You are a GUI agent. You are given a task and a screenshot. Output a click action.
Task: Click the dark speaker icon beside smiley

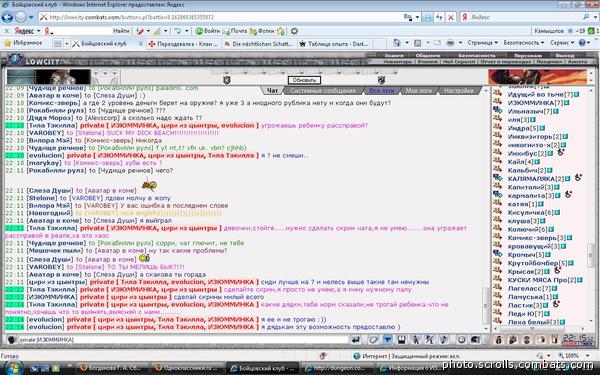pyautogui.click(x=475, y=339)
